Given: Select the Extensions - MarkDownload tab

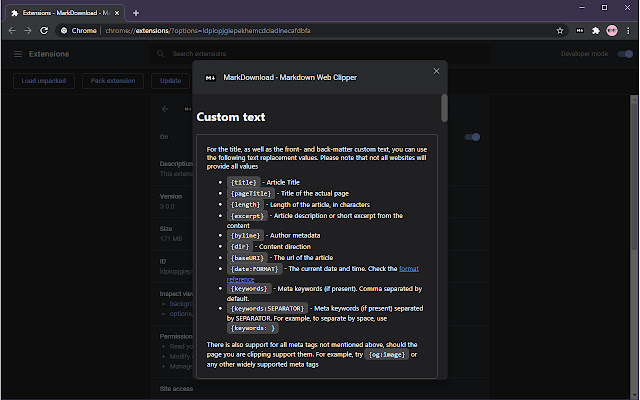Looking at the screenshot, I should click(x=62, y=12).
